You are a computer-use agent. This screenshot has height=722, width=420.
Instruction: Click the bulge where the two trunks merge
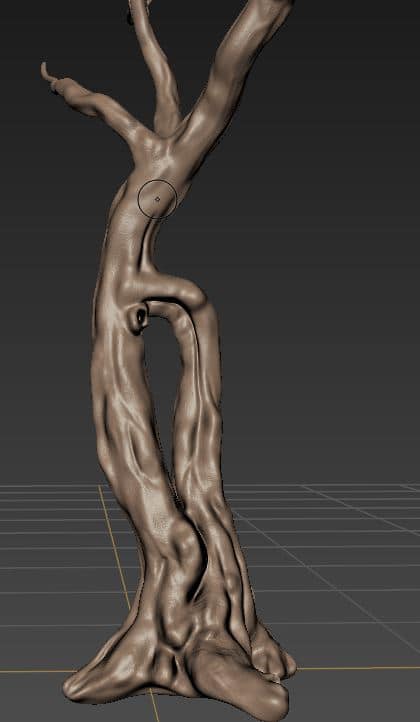click(x=184, y=543)
